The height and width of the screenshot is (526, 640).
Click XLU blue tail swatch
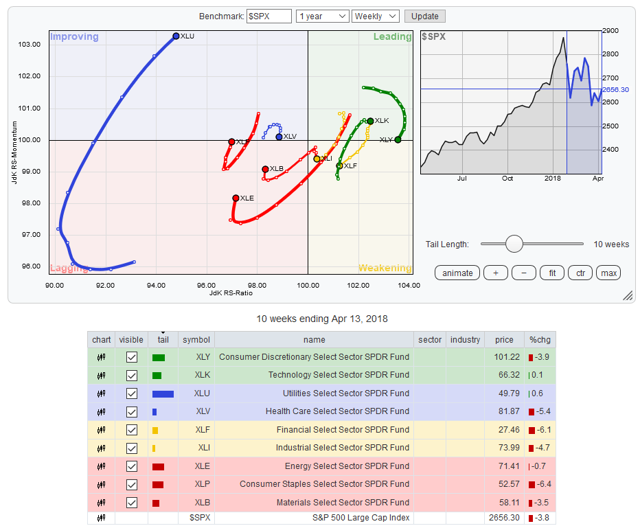pos(163,394)
